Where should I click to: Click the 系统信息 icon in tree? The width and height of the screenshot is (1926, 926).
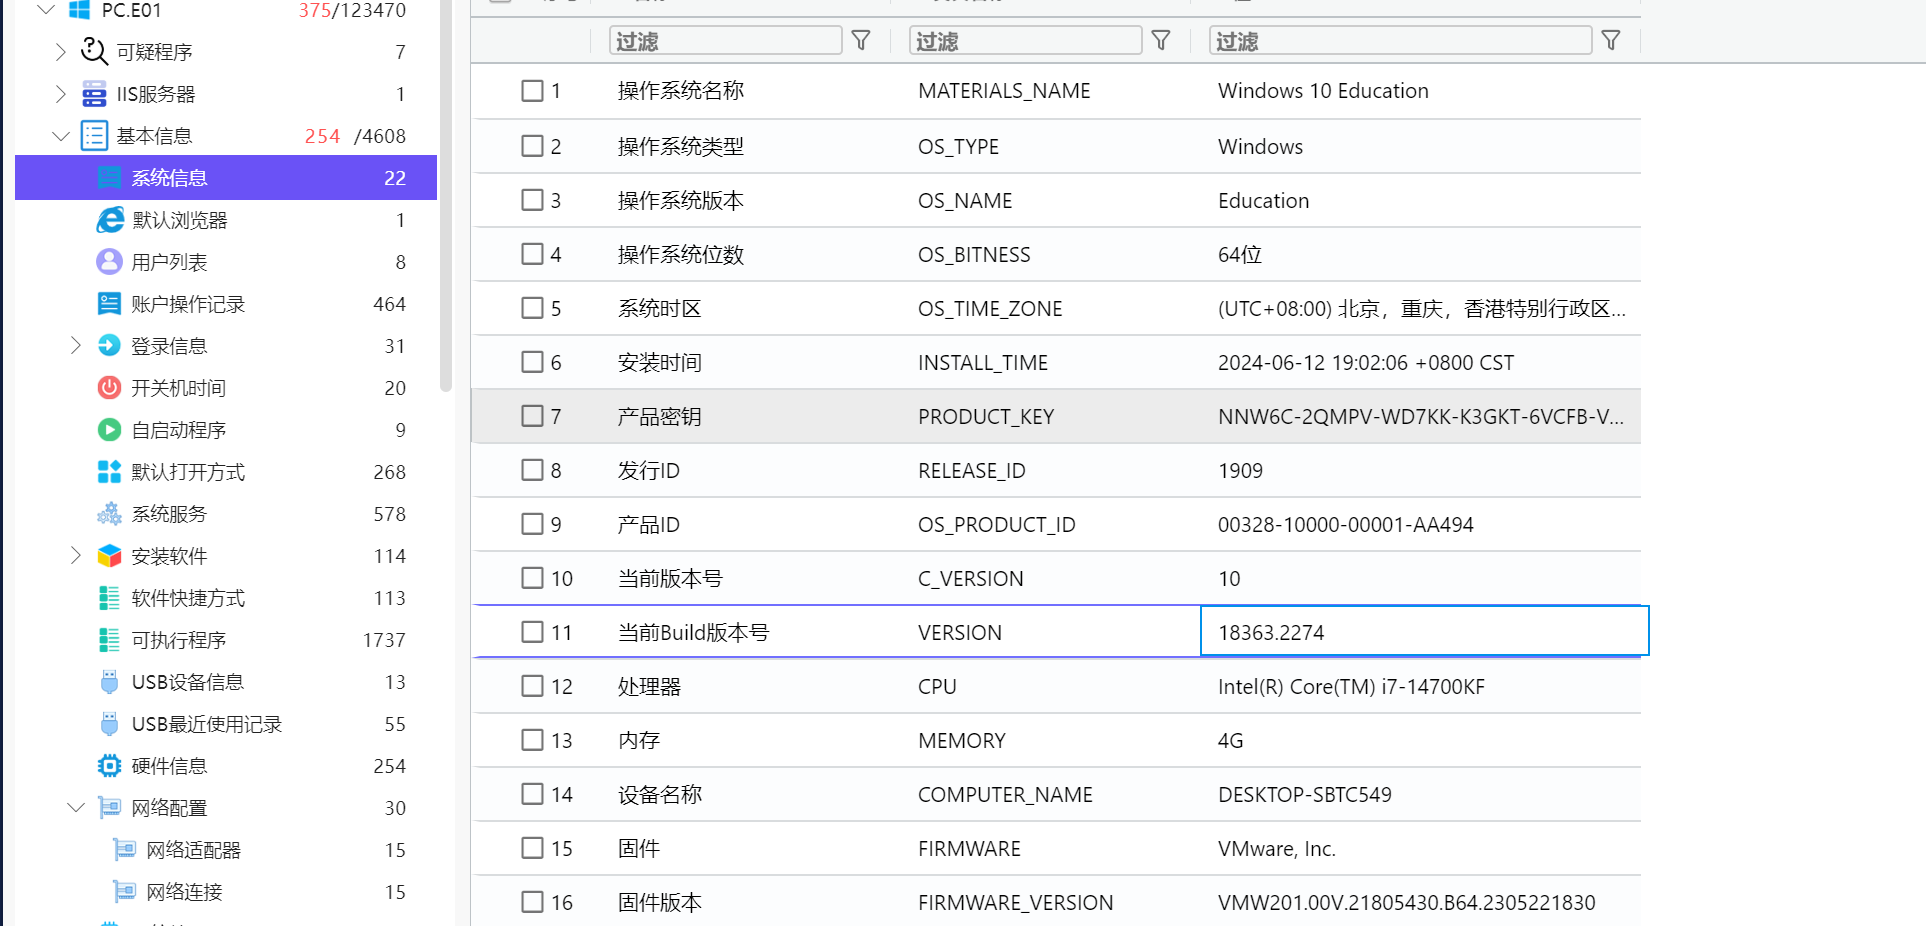pos(109,177)
